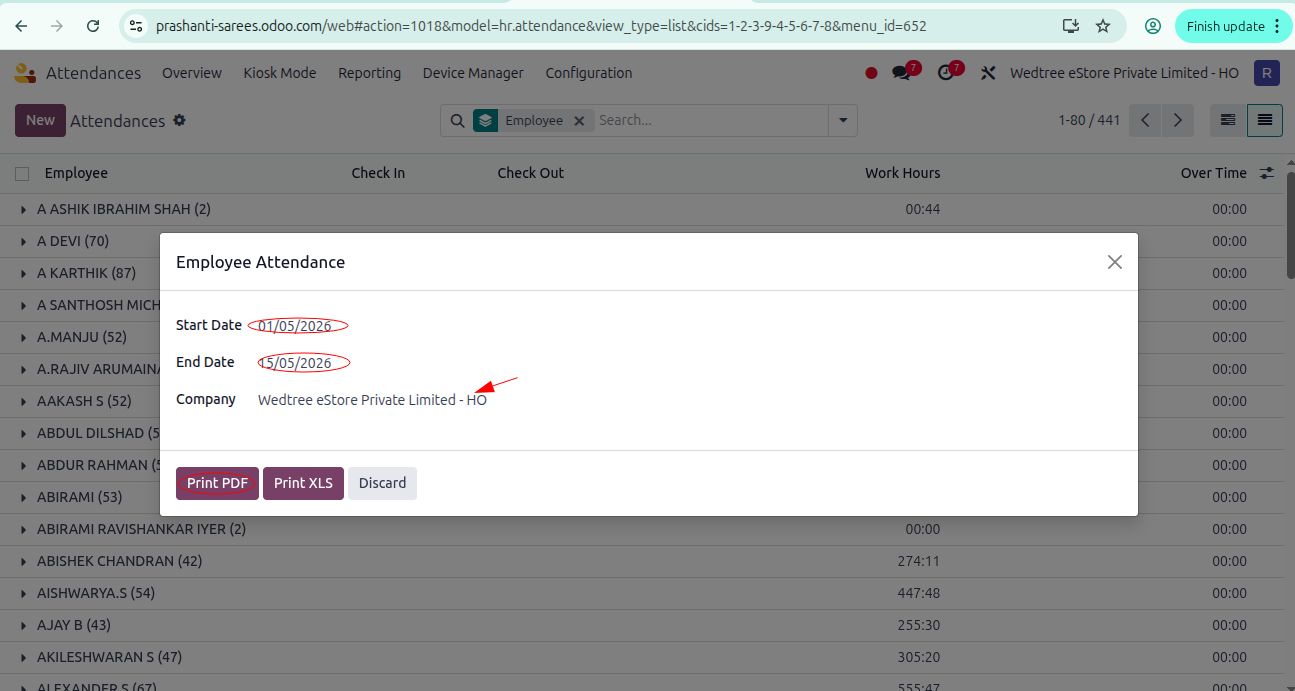Open optional columns adjust icon
This screenshot has height=691, width=1295.
click(1267, 173)
